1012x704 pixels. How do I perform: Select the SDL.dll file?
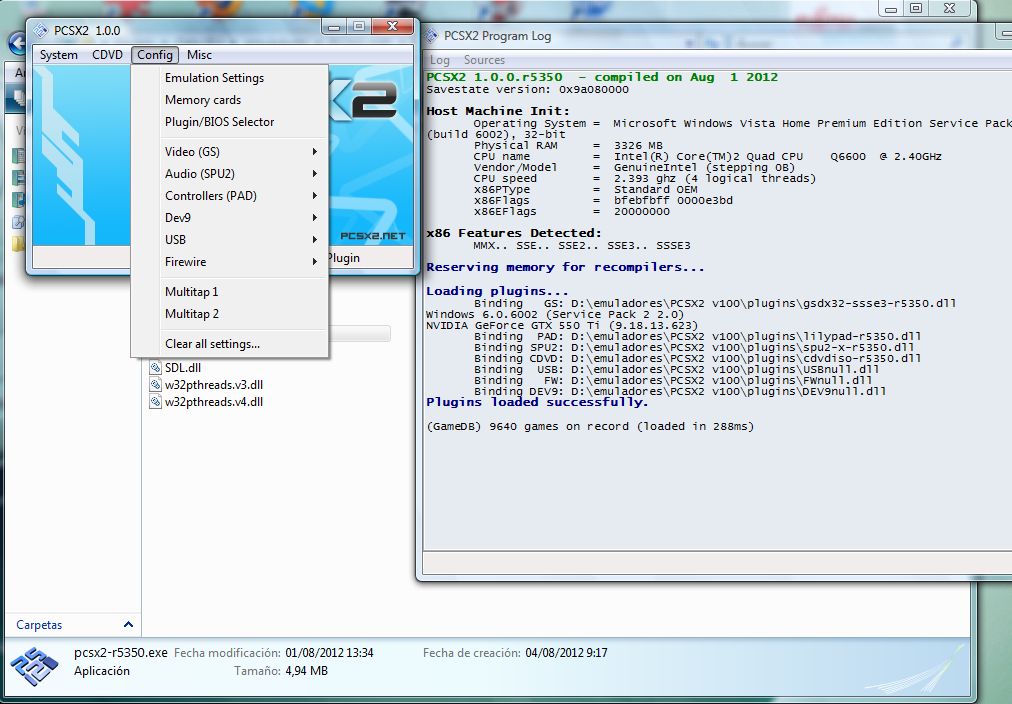tap(183, 368)
